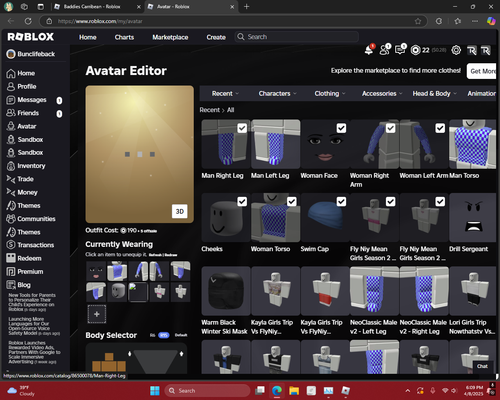This screenshot has width=500, height=400.
Task: Click the Robux balance icon
Action: point(415,50)
